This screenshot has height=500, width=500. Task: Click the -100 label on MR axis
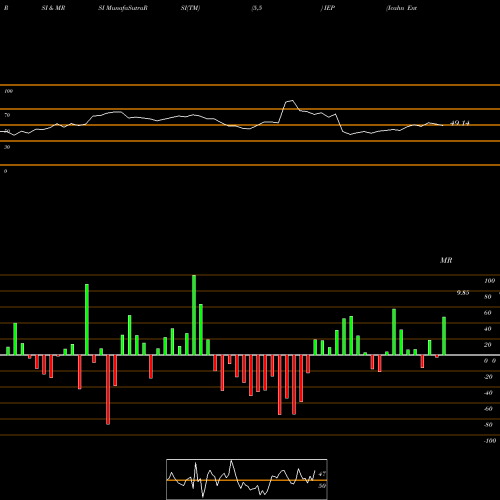[x=490, y=441]
